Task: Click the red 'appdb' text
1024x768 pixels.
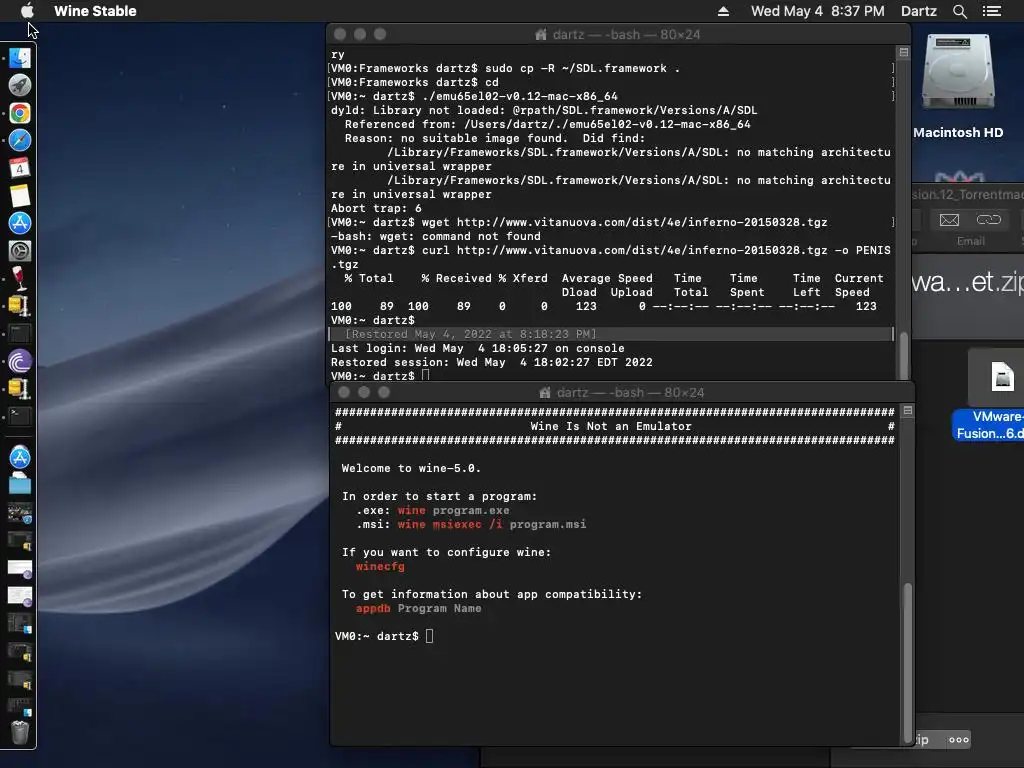Action: click(373, 608)
